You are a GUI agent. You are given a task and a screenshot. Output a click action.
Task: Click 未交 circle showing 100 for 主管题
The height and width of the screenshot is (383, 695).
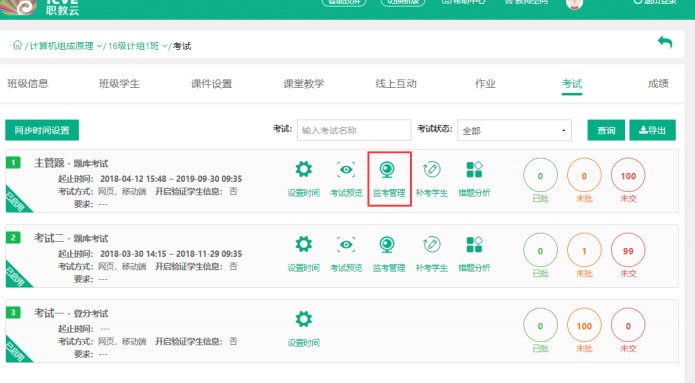click(x=628, y=176)
